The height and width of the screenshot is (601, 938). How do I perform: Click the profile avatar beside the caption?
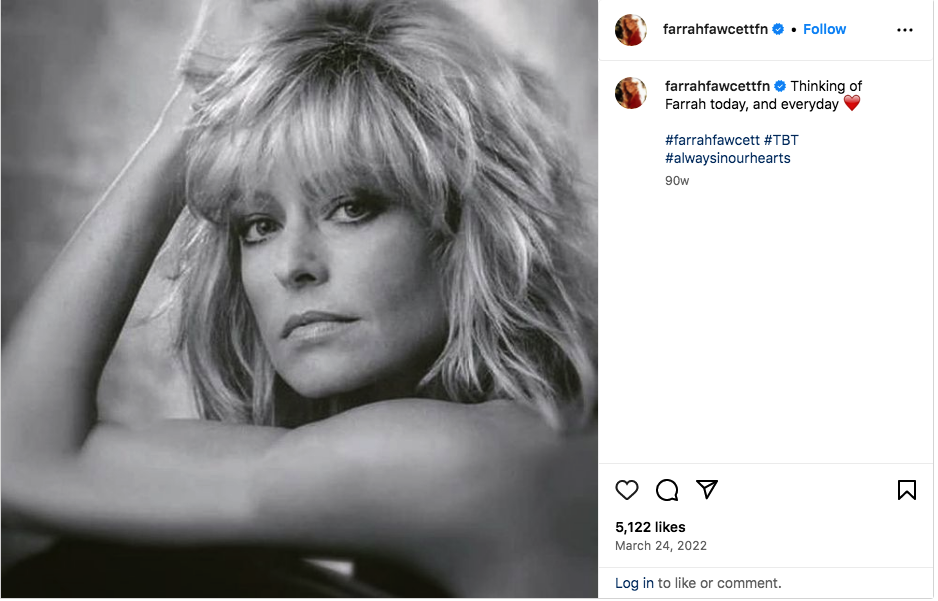[631, 93]
